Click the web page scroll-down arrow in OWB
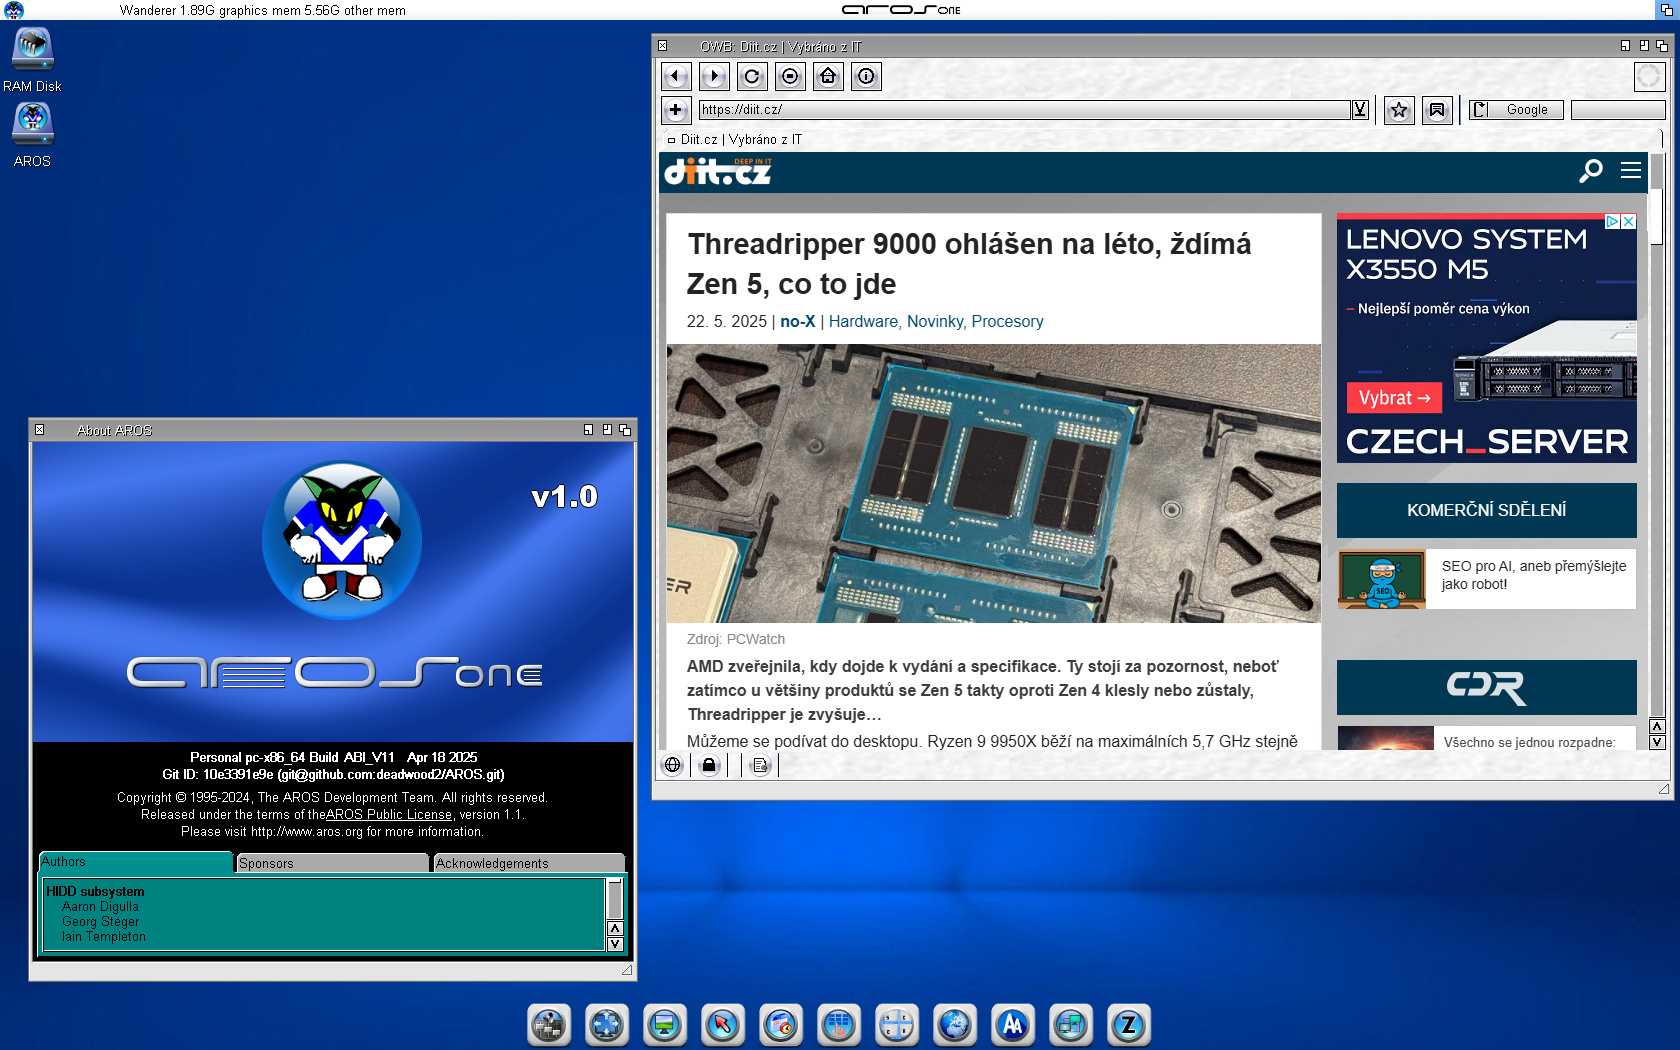 pos(1657,742)
